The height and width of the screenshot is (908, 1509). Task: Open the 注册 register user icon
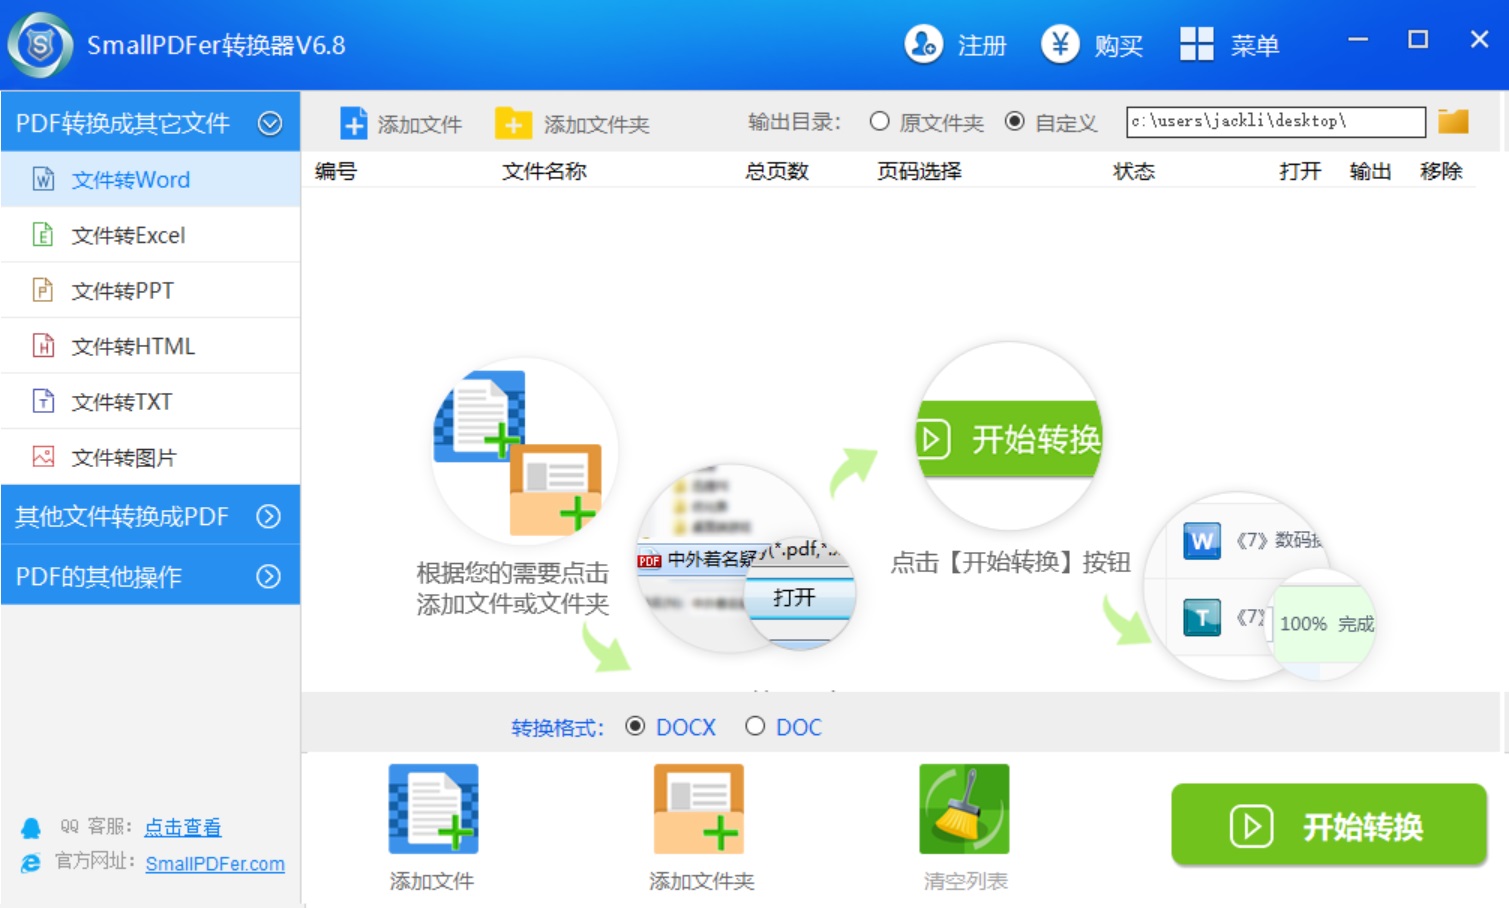click(923, 44)
